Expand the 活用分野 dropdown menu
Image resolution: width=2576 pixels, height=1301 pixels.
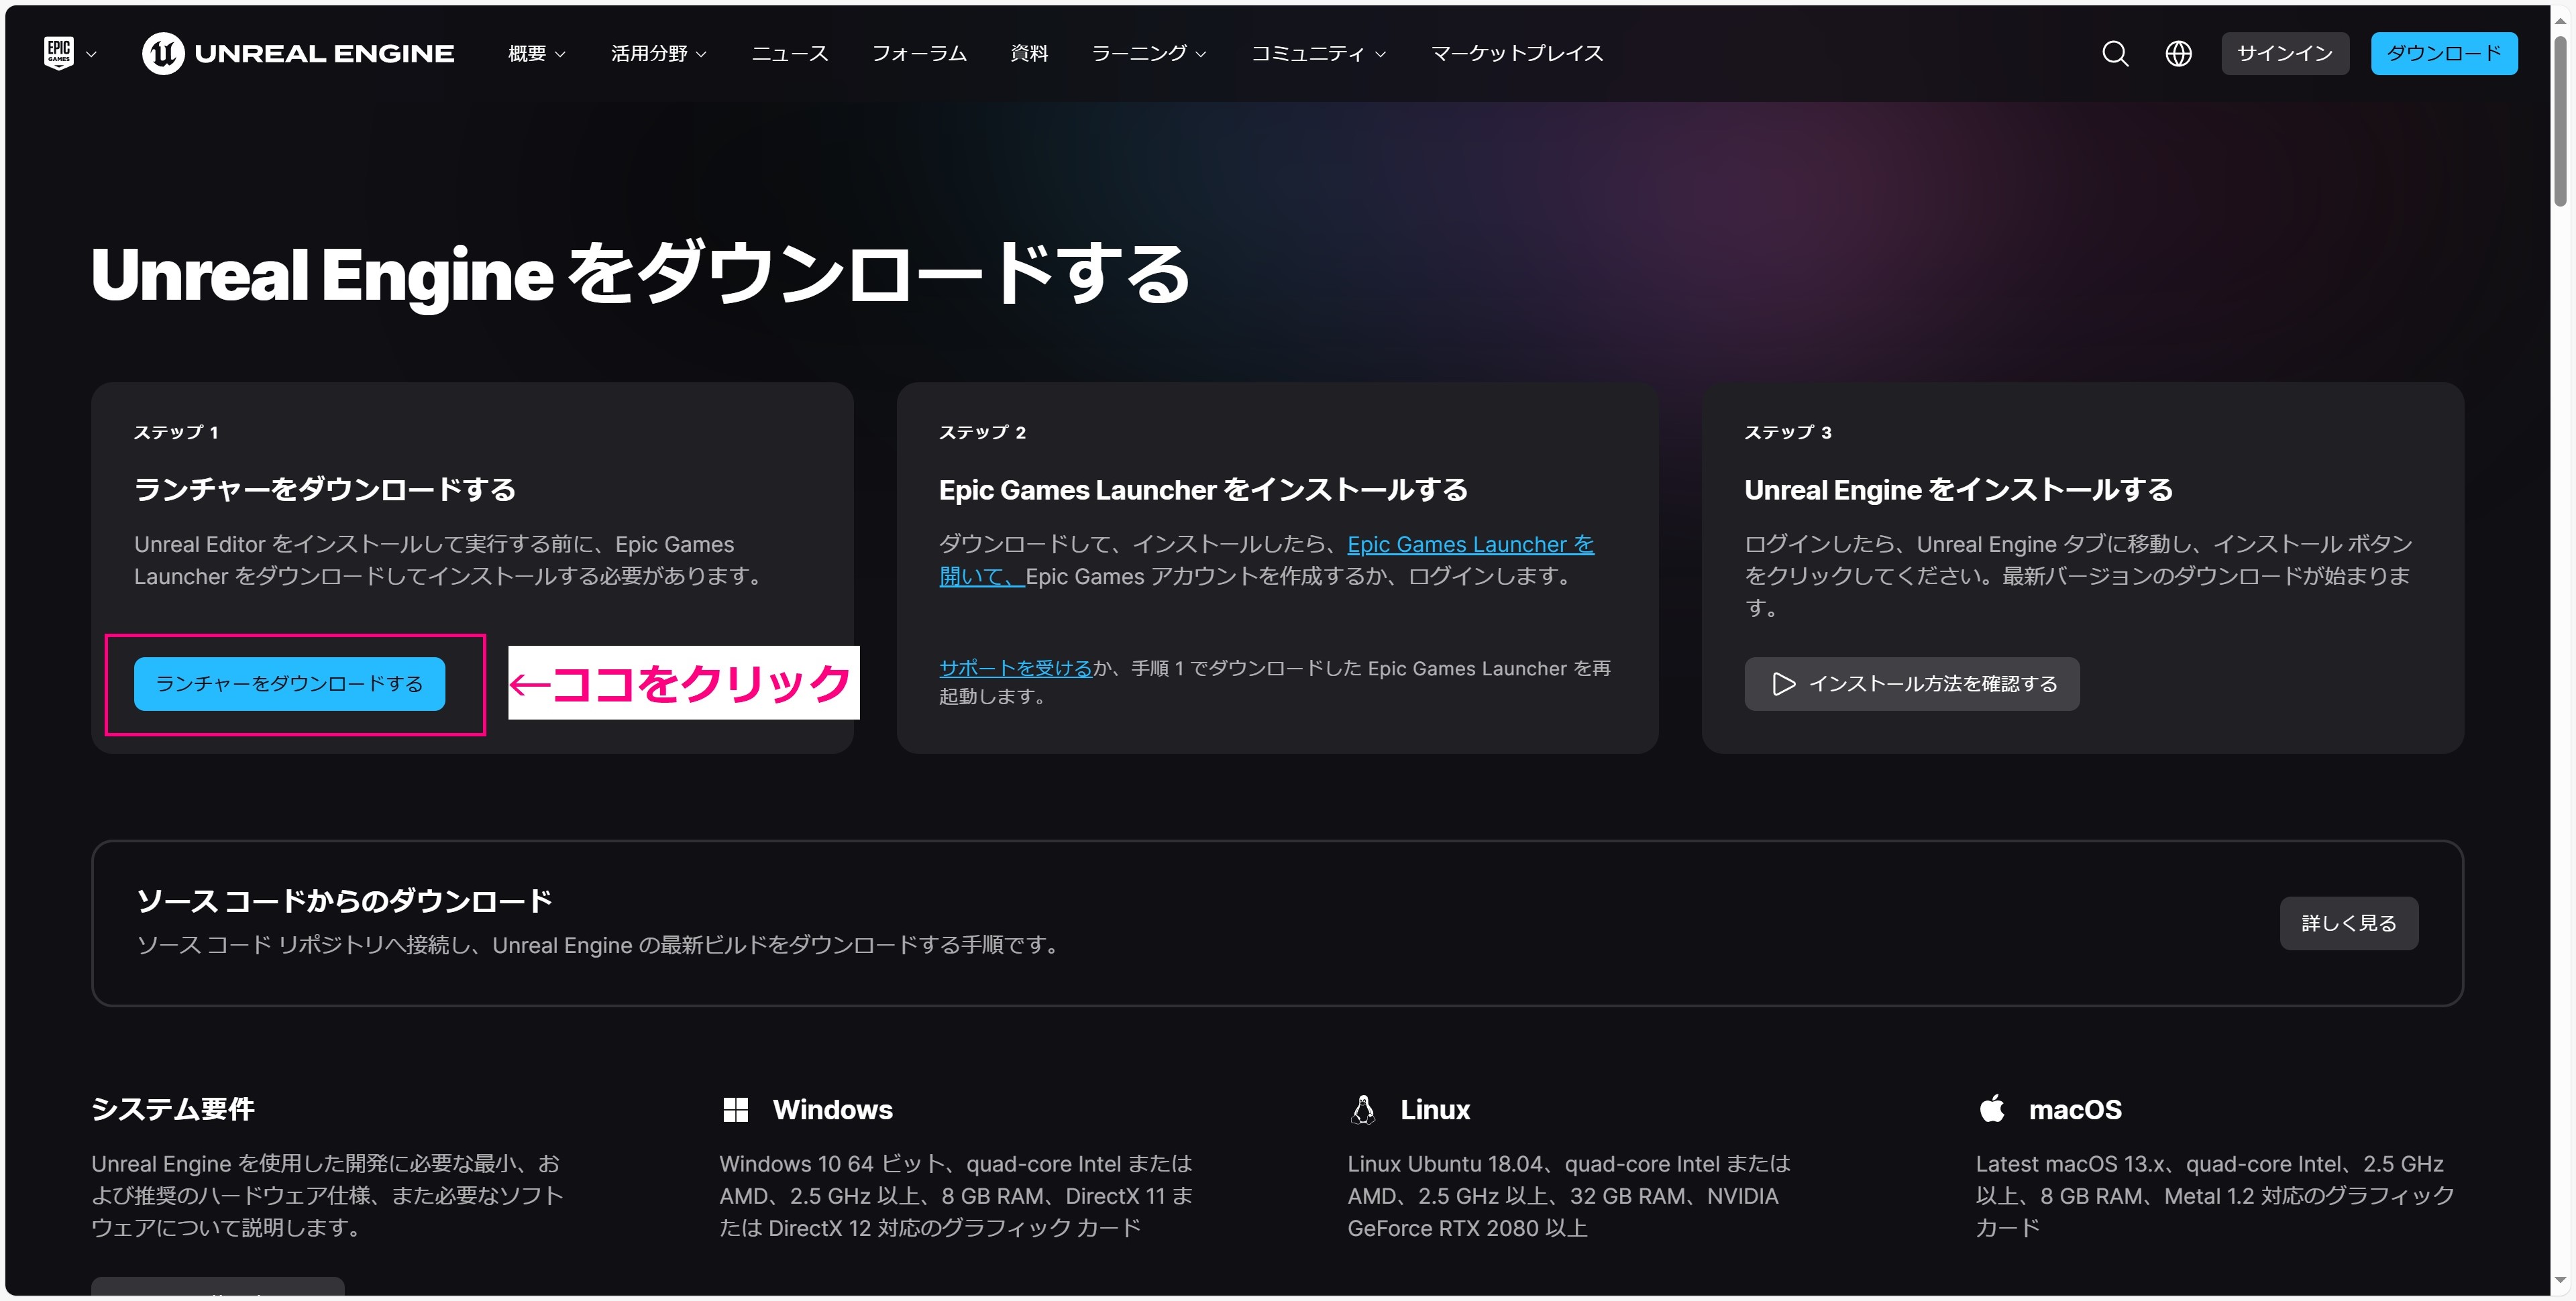click(658, 54)
